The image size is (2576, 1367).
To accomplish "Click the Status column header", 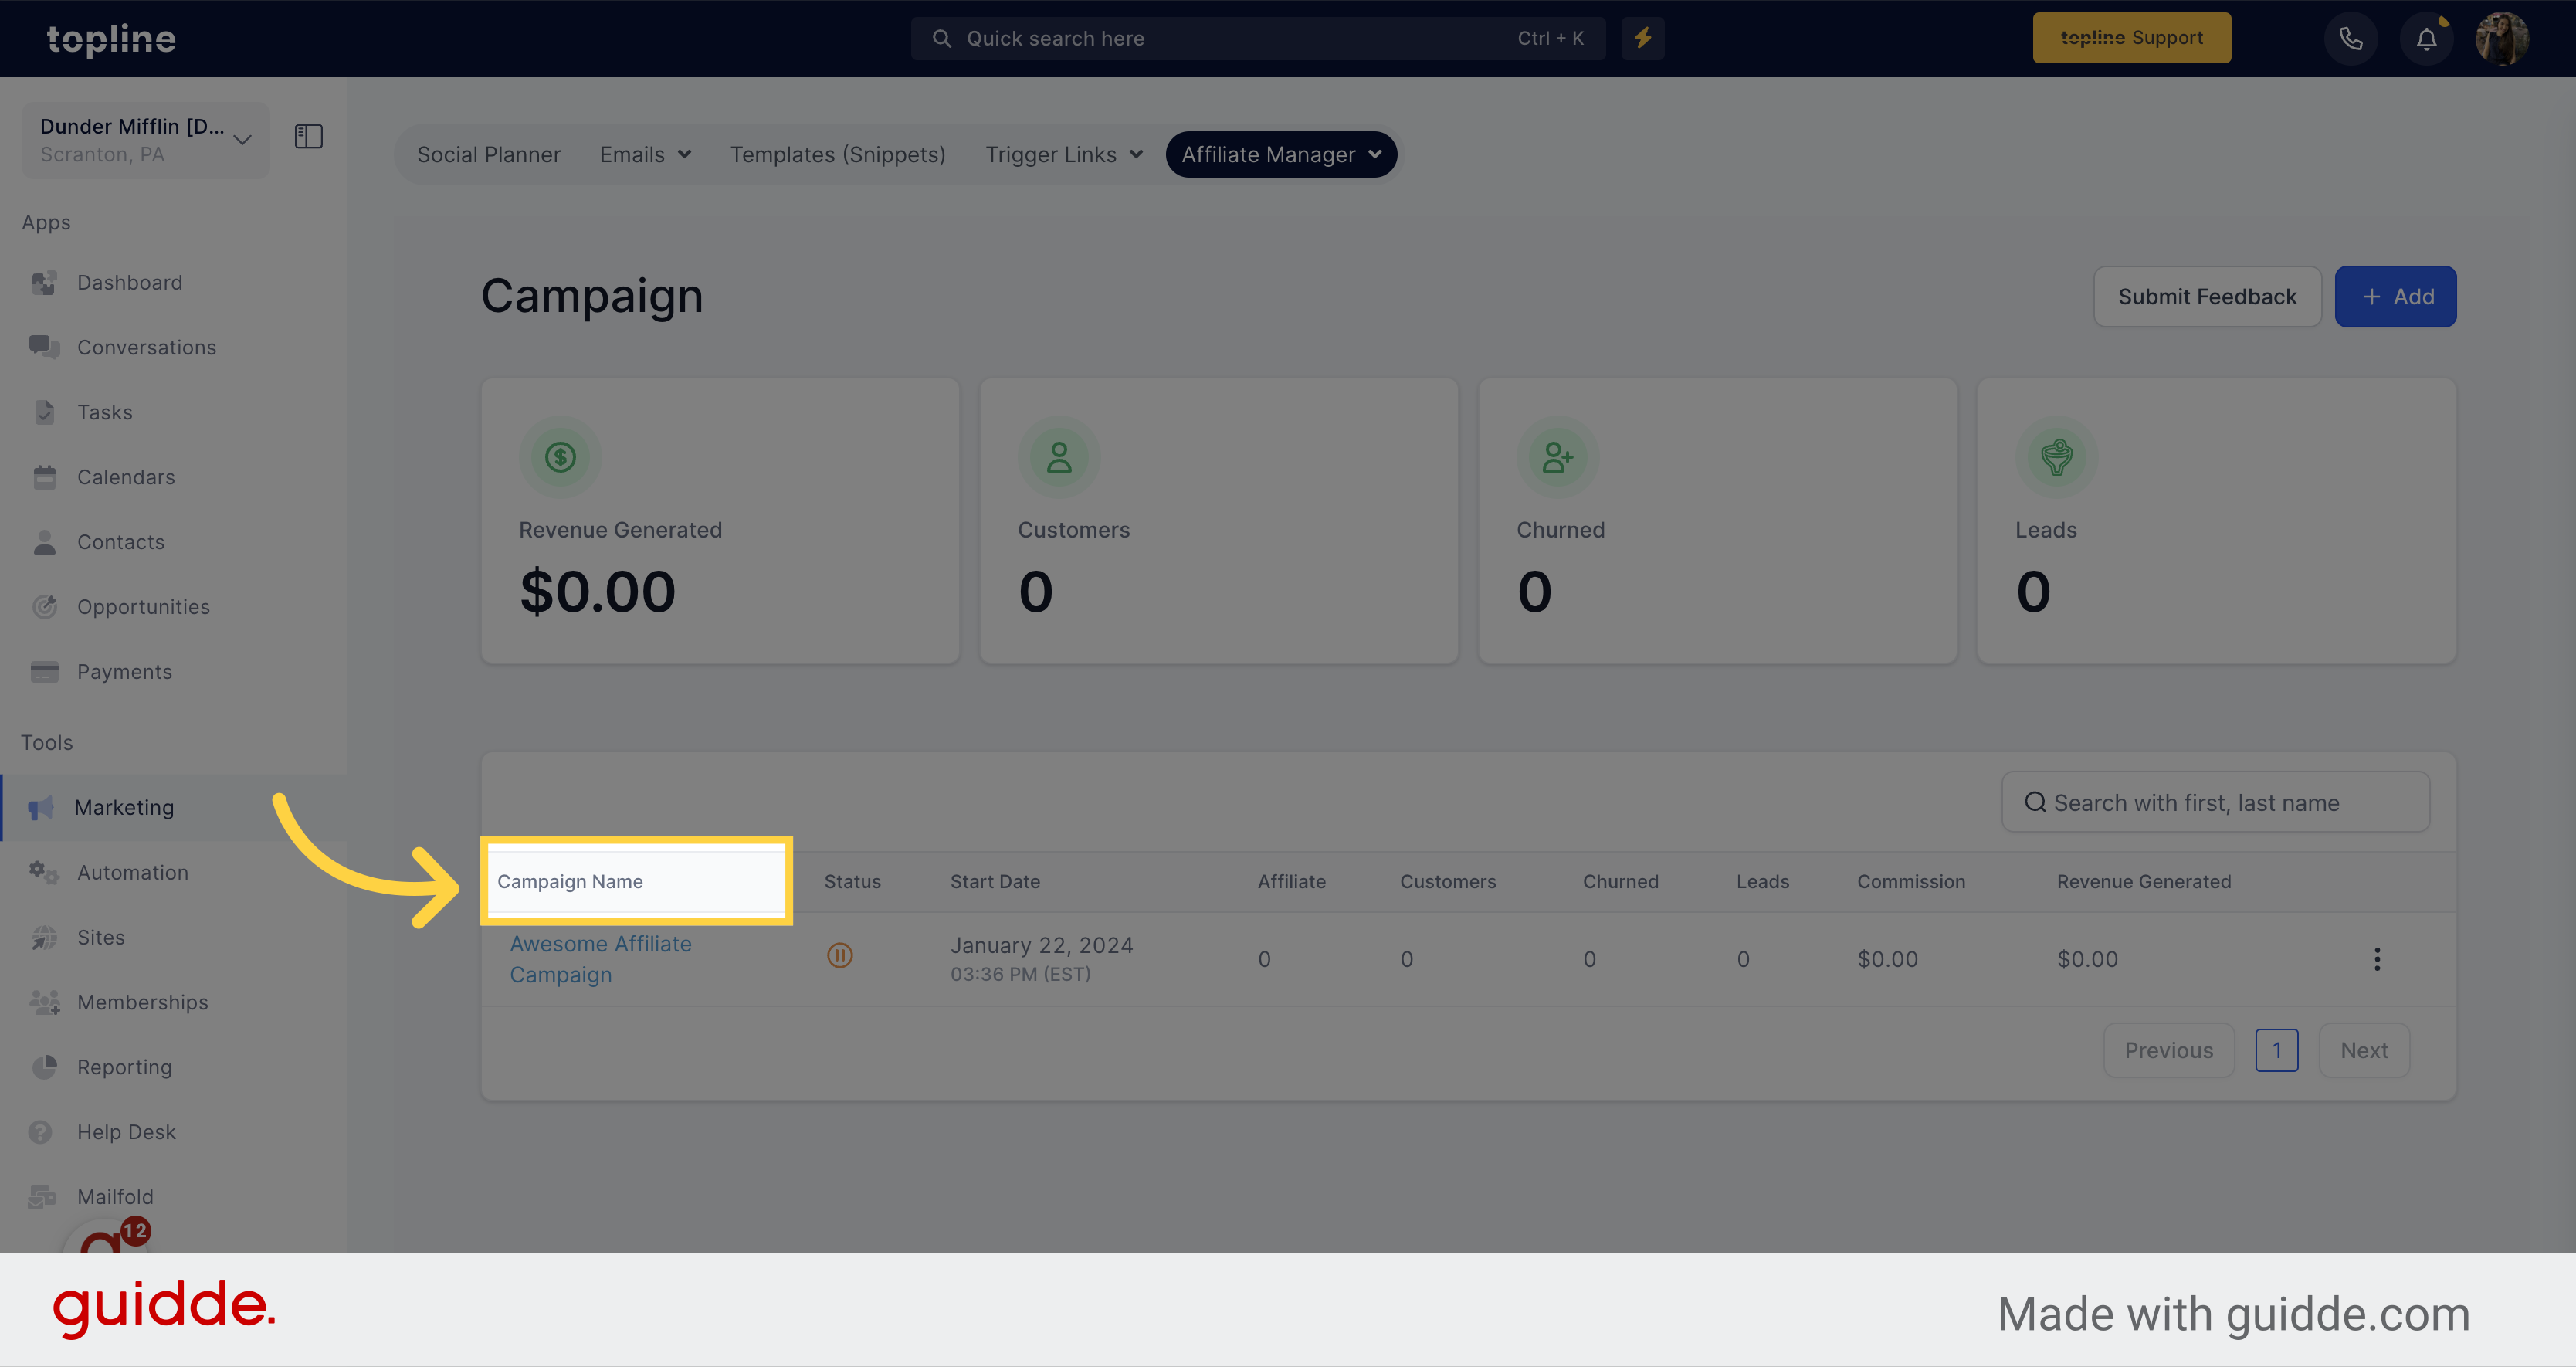I will click(x=852, y=882).
